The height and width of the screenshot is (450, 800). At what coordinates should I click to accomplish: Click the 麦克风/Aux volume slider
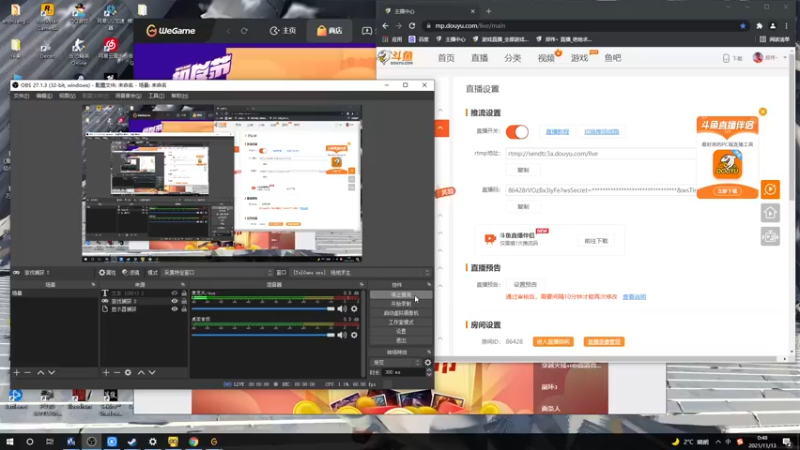point(263,309)
